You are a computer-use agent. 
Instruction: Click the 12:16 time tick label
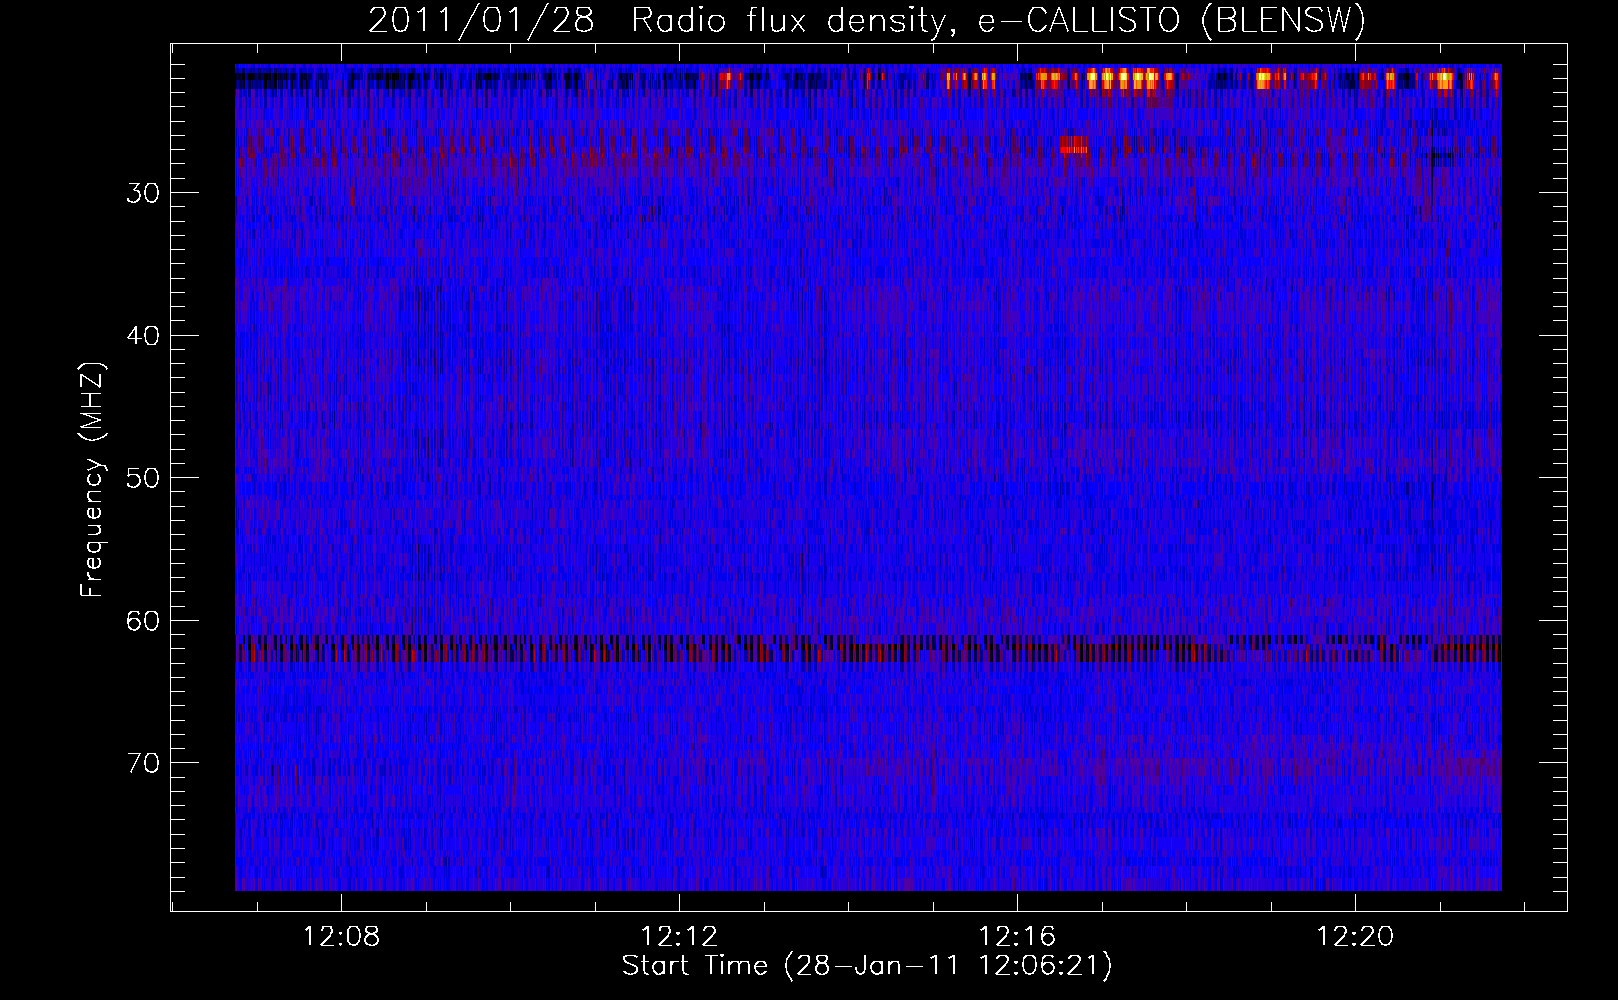[1018, 937]
